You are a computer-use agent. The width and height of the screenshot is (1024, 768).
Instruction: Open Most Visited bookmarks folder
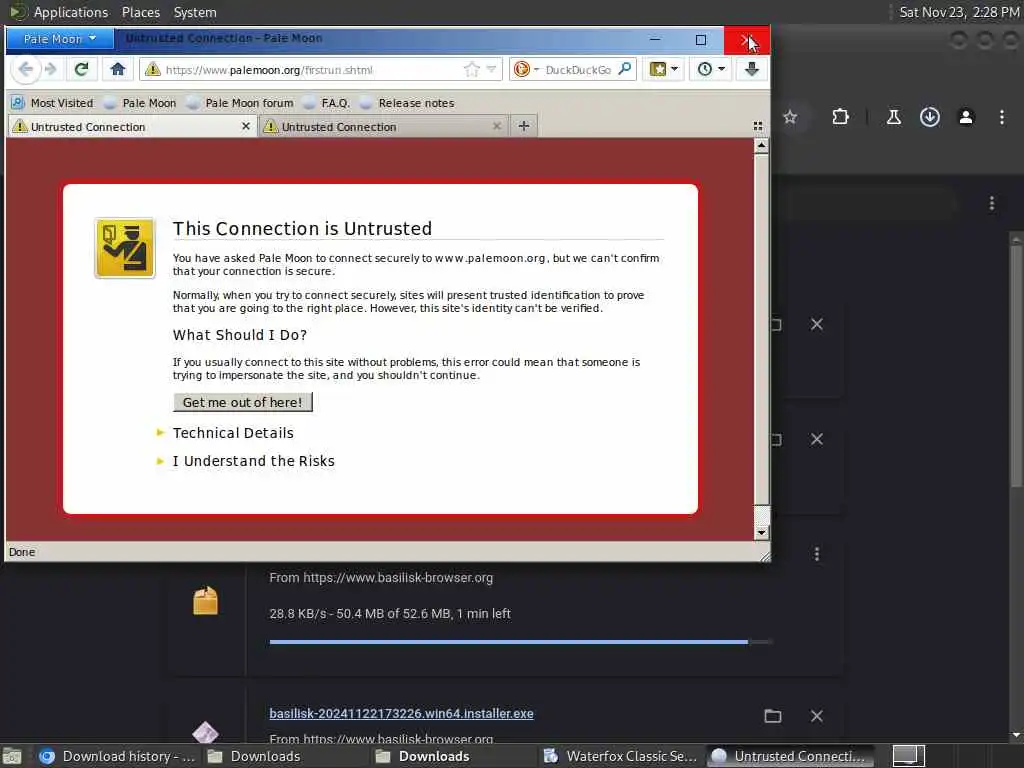(x=53, y=103)
